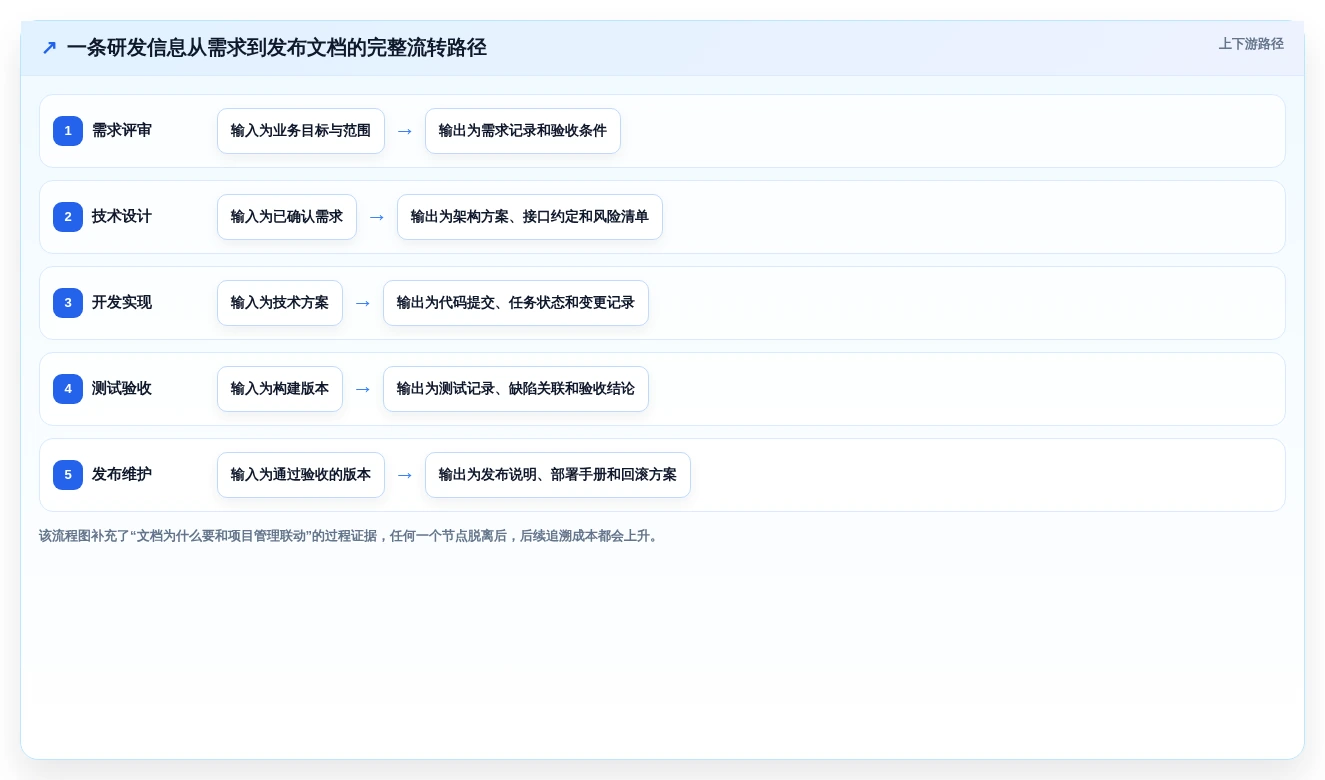Click step number 1 badge
This screenshot has height=780, width=1325.
[x=68, y=131]
